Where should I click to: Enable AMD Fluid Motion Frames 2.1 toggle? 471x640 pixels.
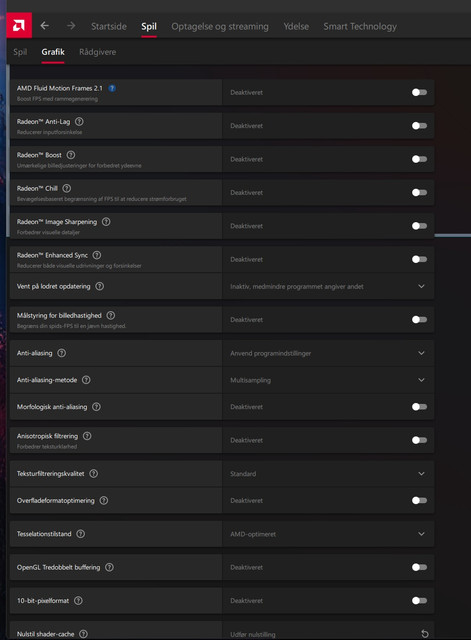(419, 92)
